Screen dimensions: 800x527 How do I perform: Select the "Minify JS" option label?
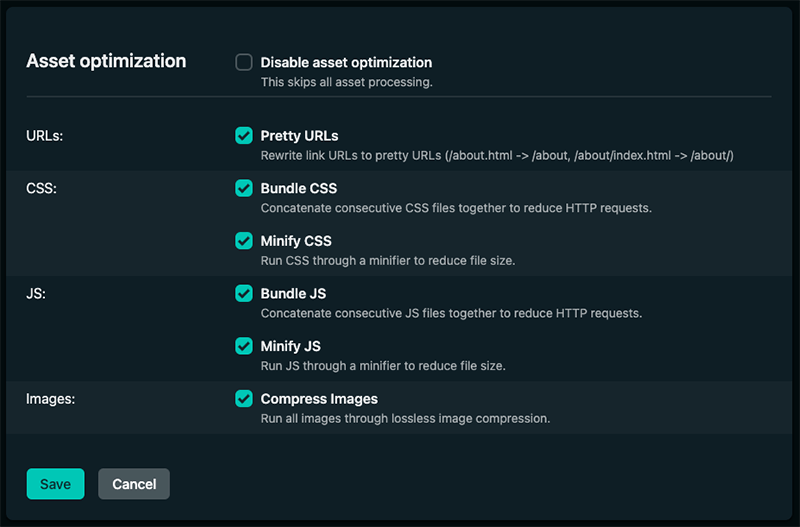290,346
